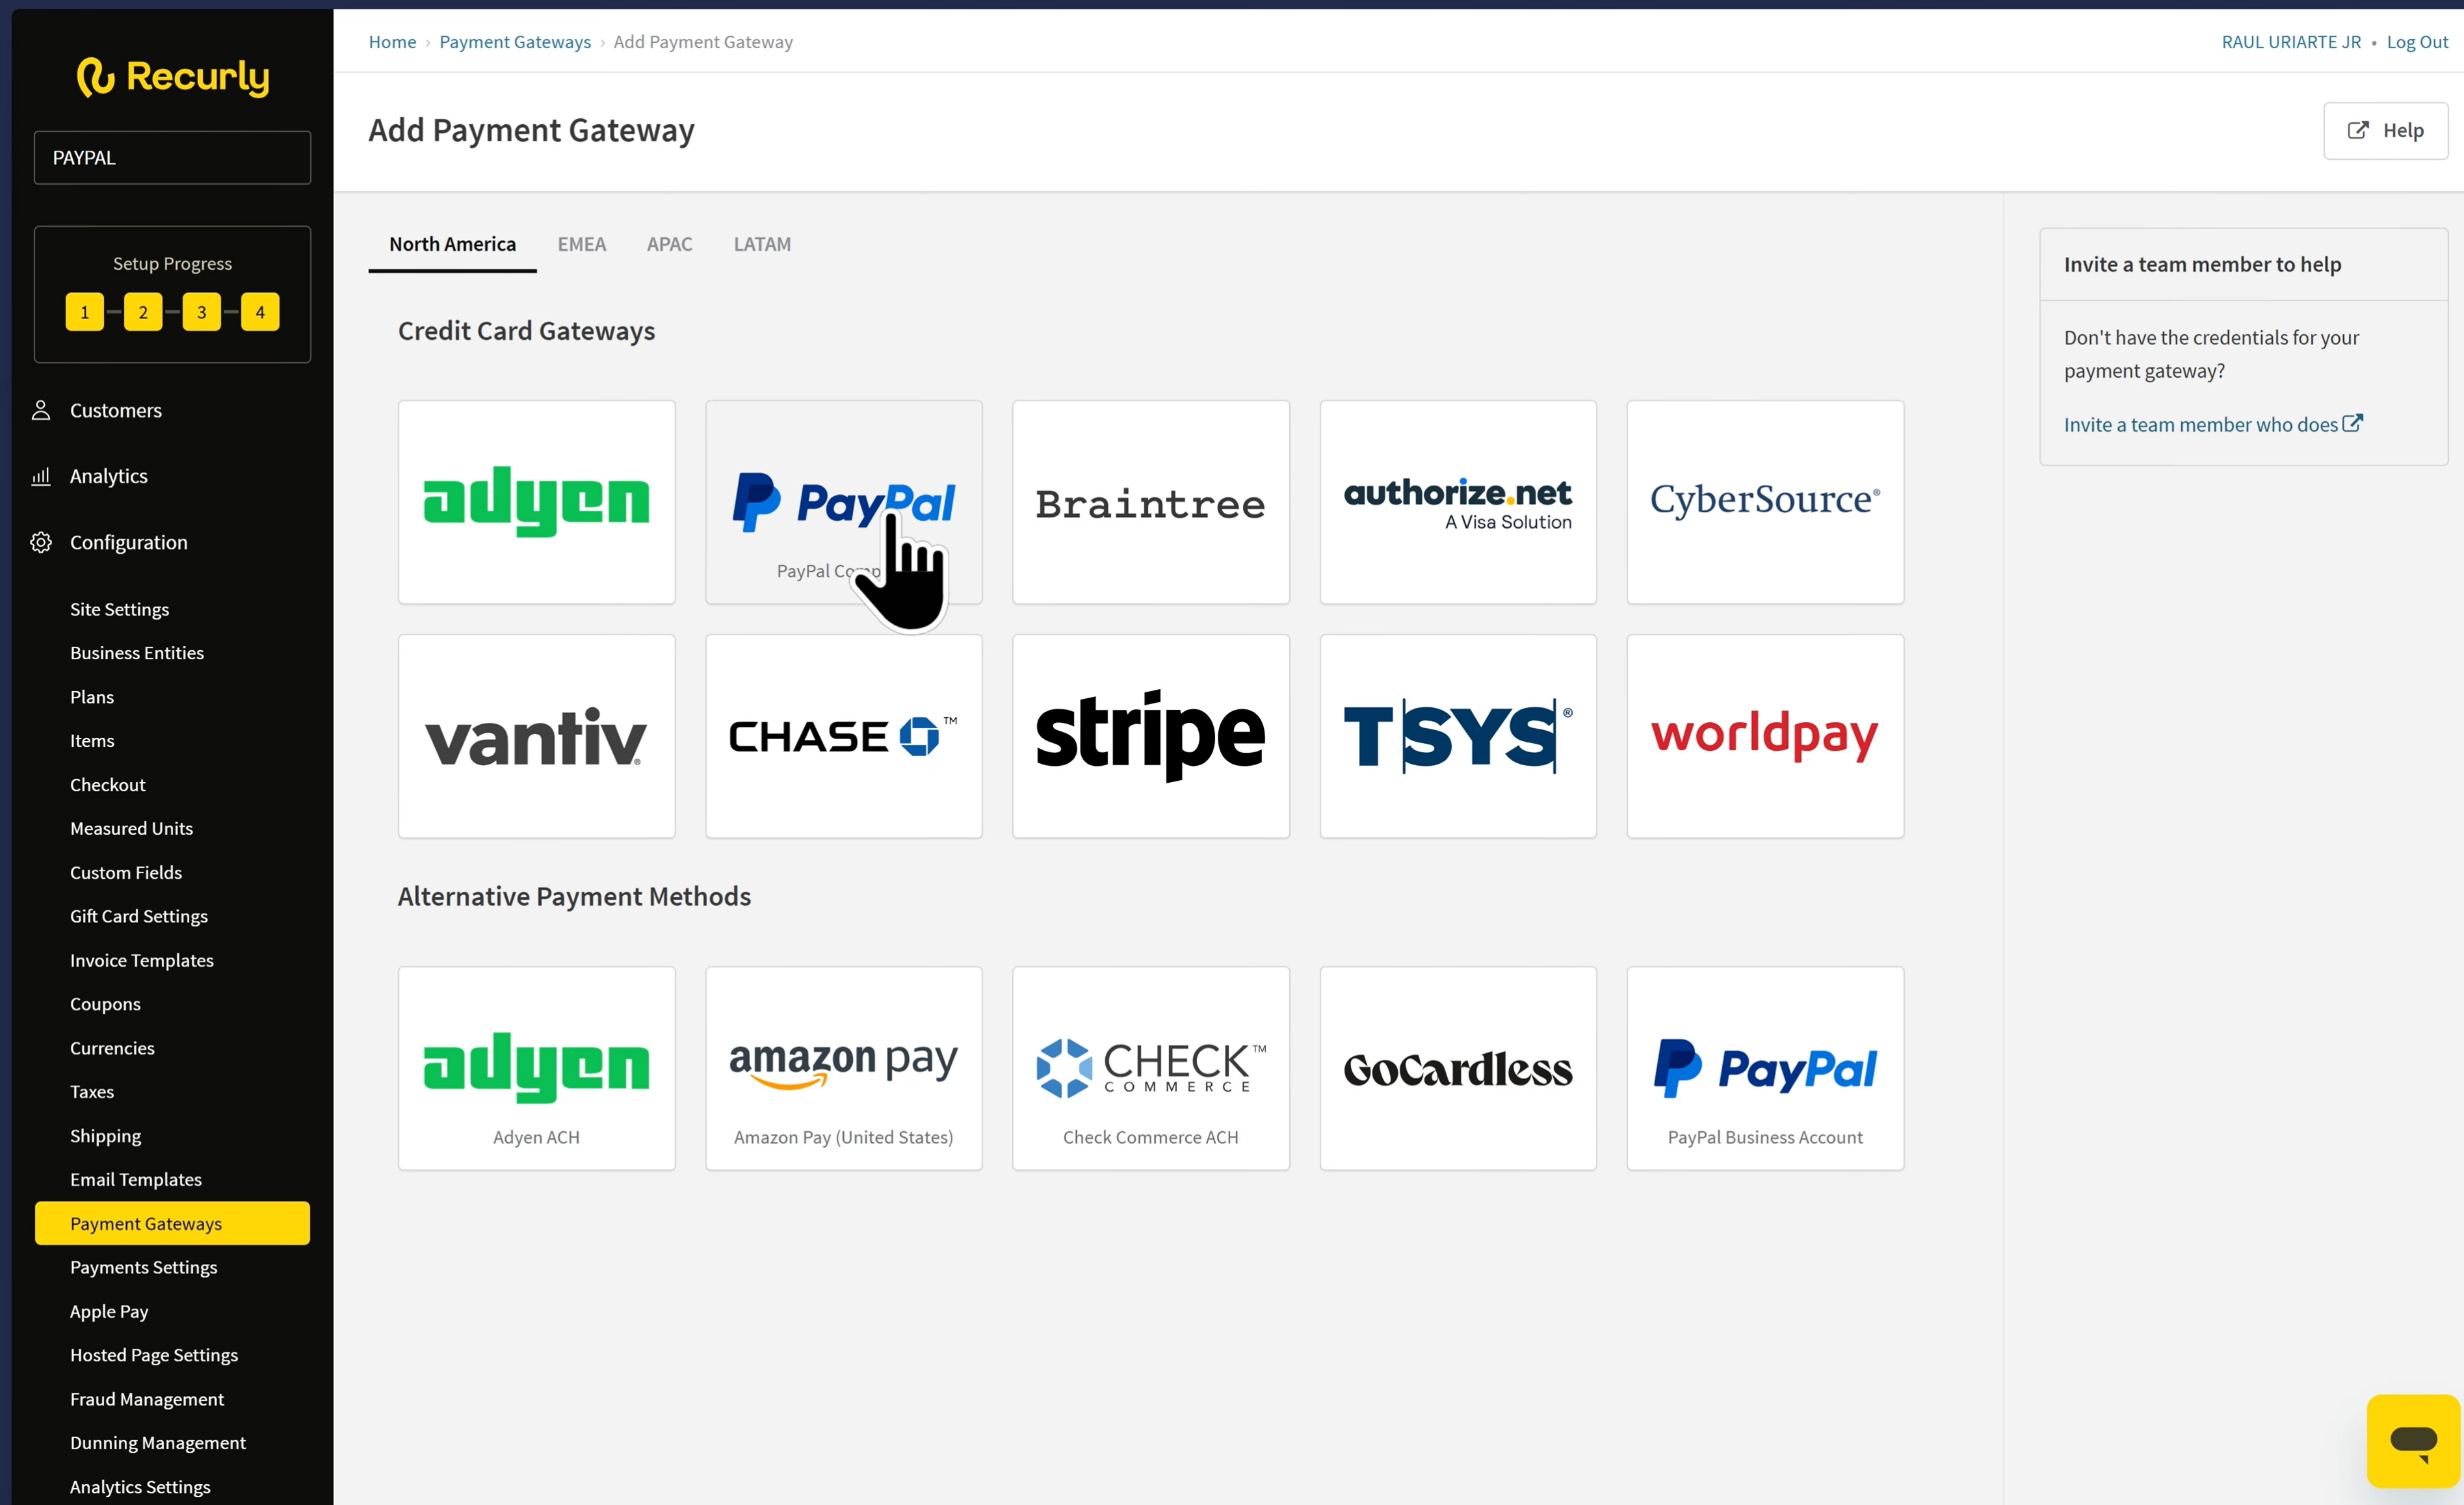This screenshot has width=2464, height=1505.
Task: Go to setup progress step 3
Action: (x=201, y=312)
